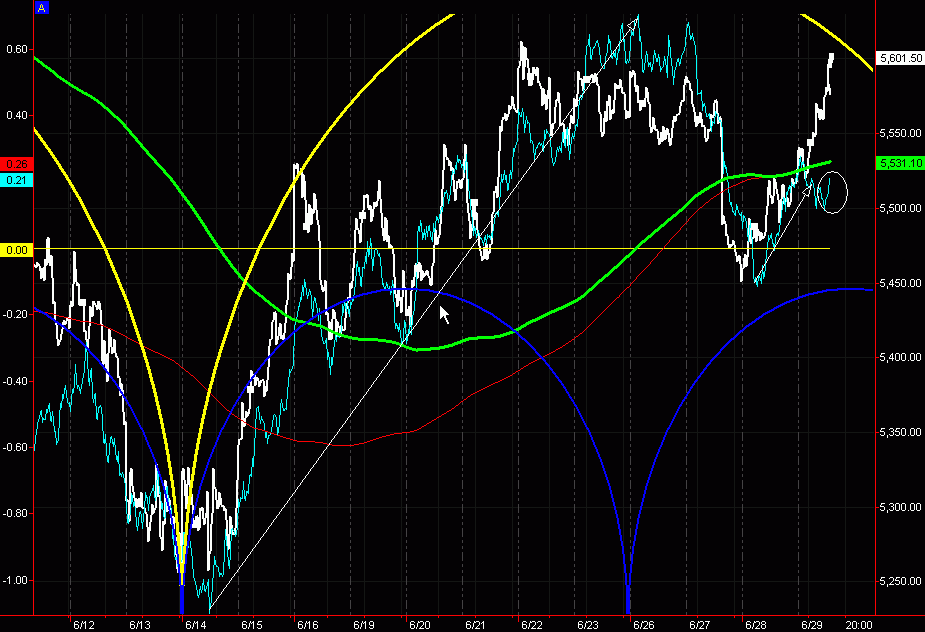Click the 5,400.00 price axis label

(900, 357)
